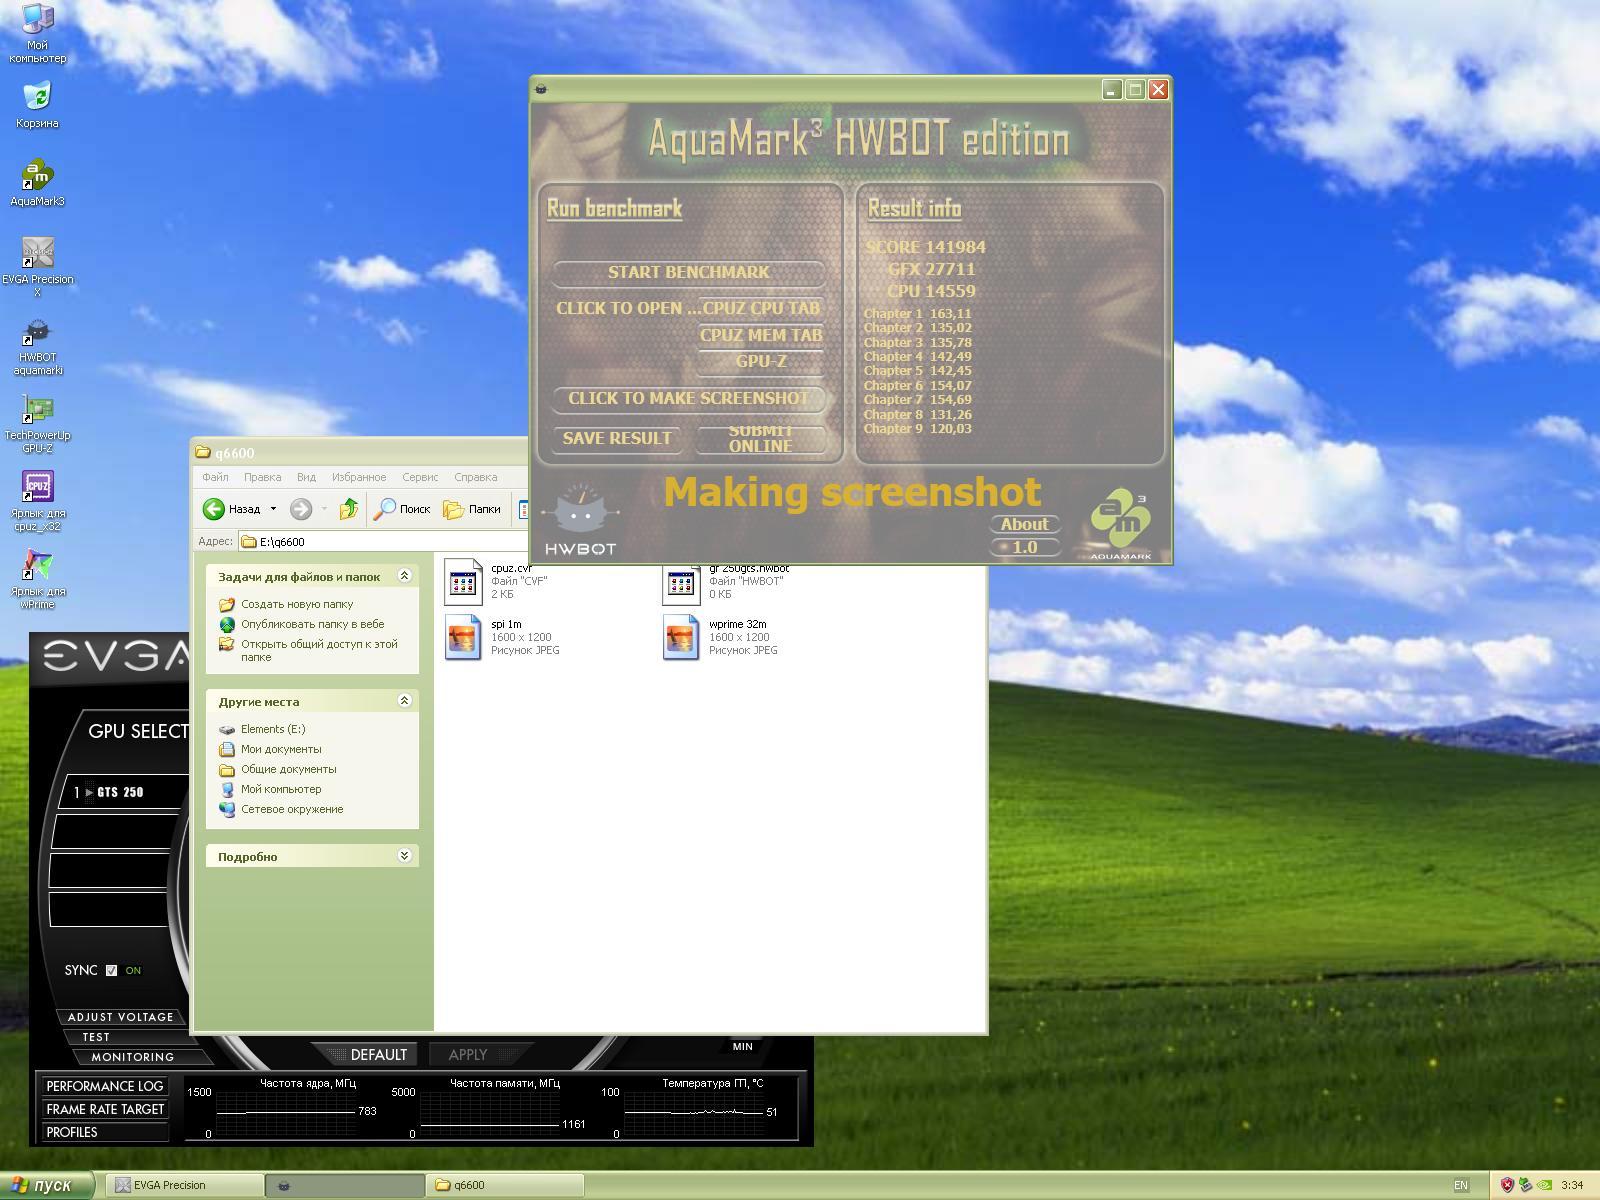Click MONITORING in EVGA Precision
The image size is (1600, 1200).
pyautogui.click(x=132, y=1057)
